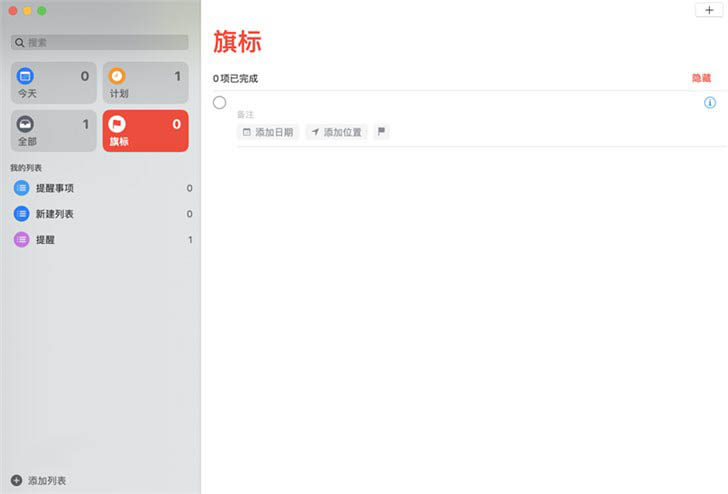This screenshot has height=494, width=728.
Task: Click 隐藏 to hide completed items
Action: click(x=701, y=78)
